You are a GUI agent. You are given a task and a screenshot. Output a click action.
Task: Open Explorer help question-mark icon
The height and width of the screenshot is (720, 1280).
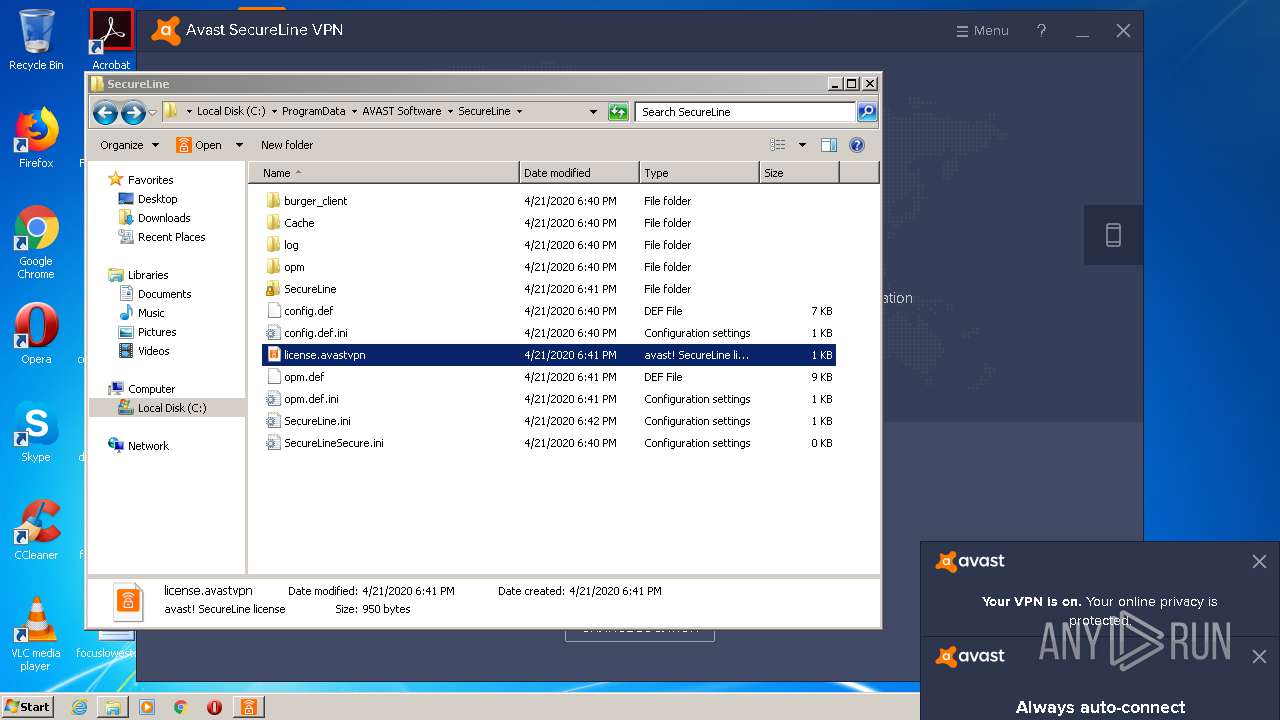coord(857,145)
